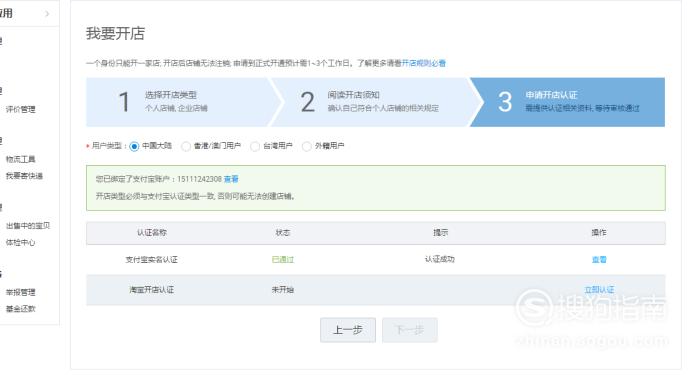Click 查看 next to the Alipay account
692x375 pixels.
(x=231, y=179)
